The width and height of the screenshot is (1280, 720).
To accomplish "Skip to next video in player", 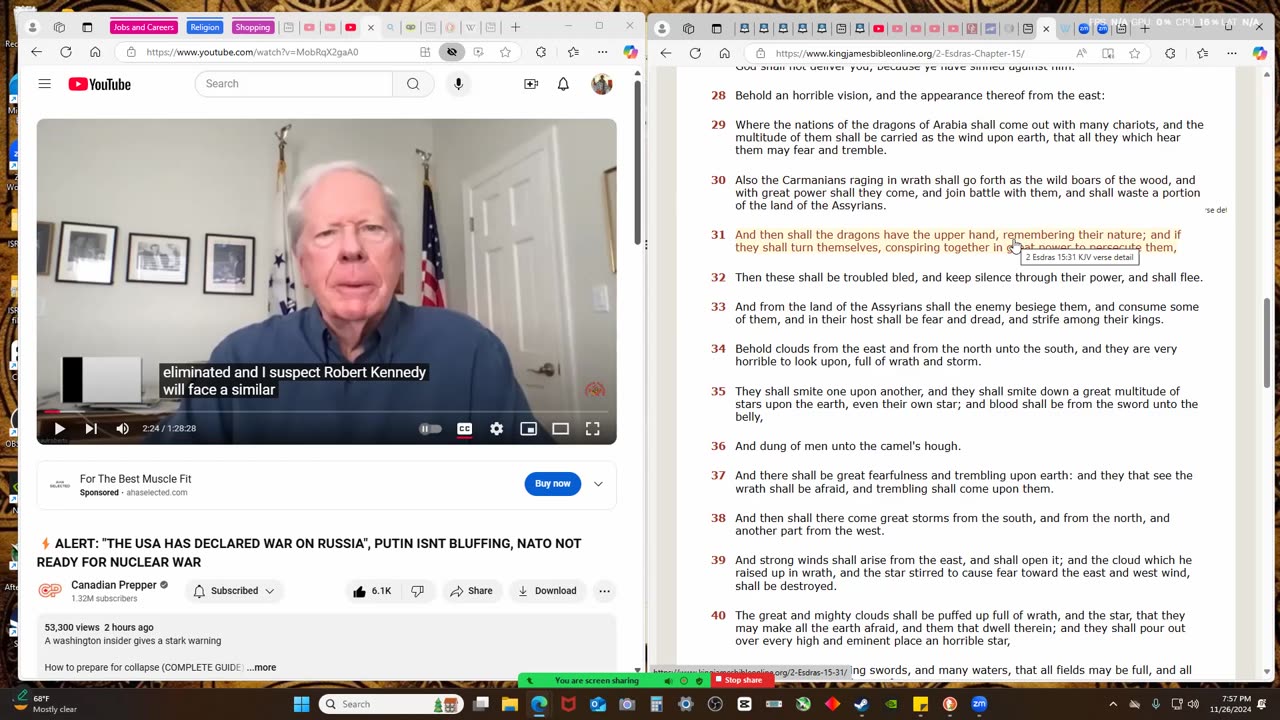I will coord(91,429).
